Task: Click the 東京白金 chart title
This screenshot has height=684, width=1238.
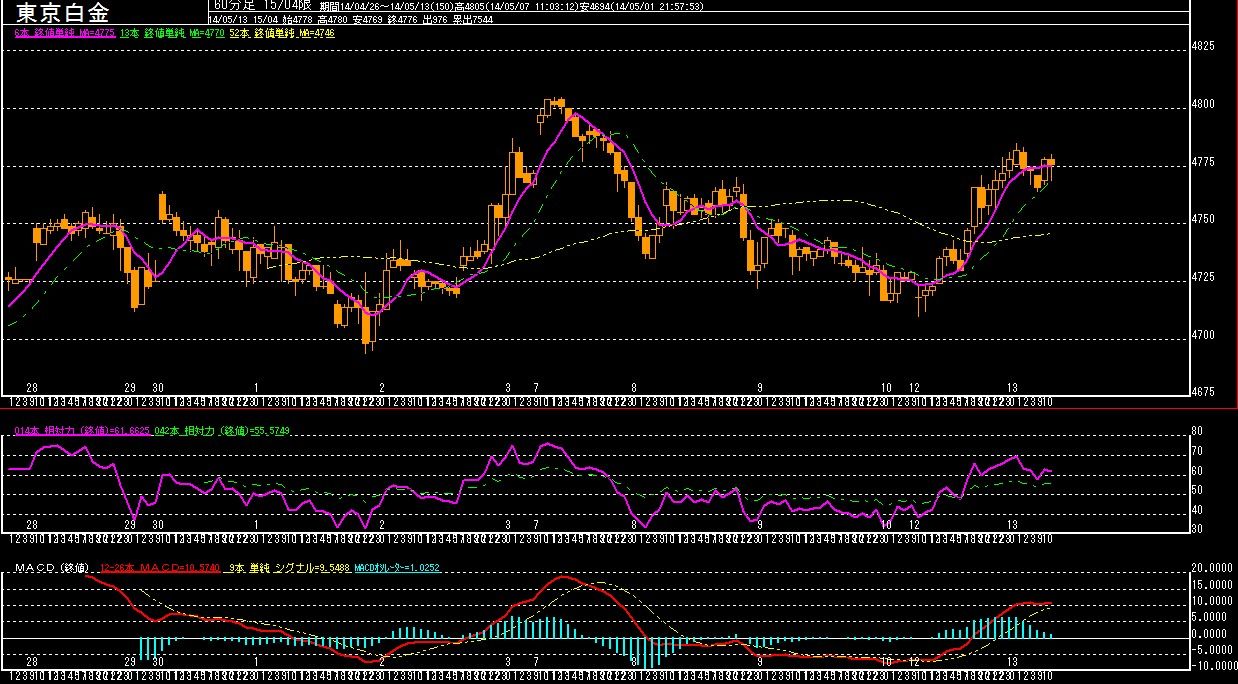Action: [x=64, y=13]
